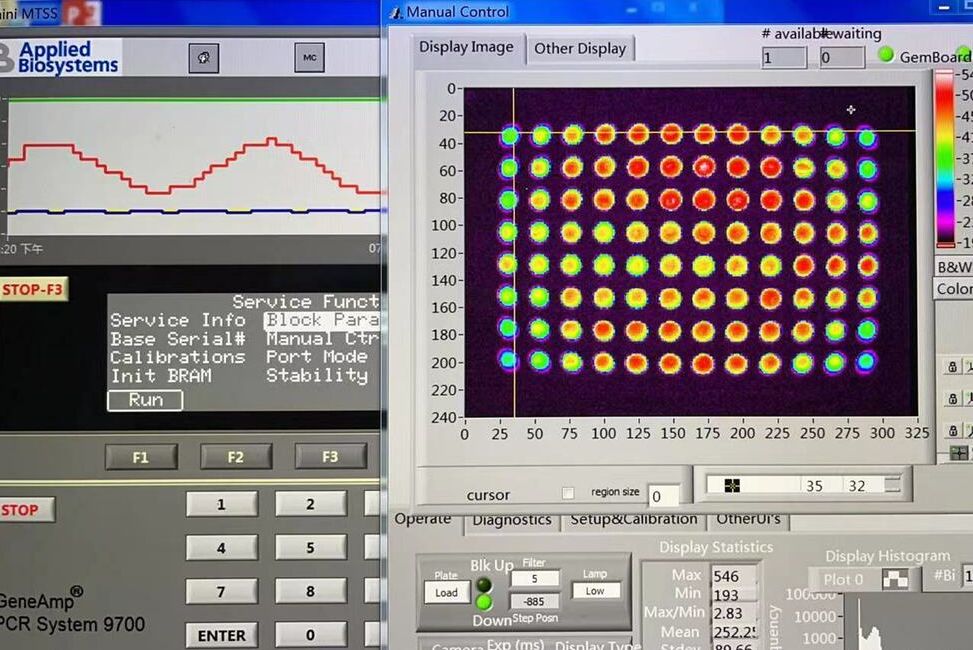This screenshot has height=650, width=973.
Task: Open the Diagnostics tab
Action: click(511, 520)
